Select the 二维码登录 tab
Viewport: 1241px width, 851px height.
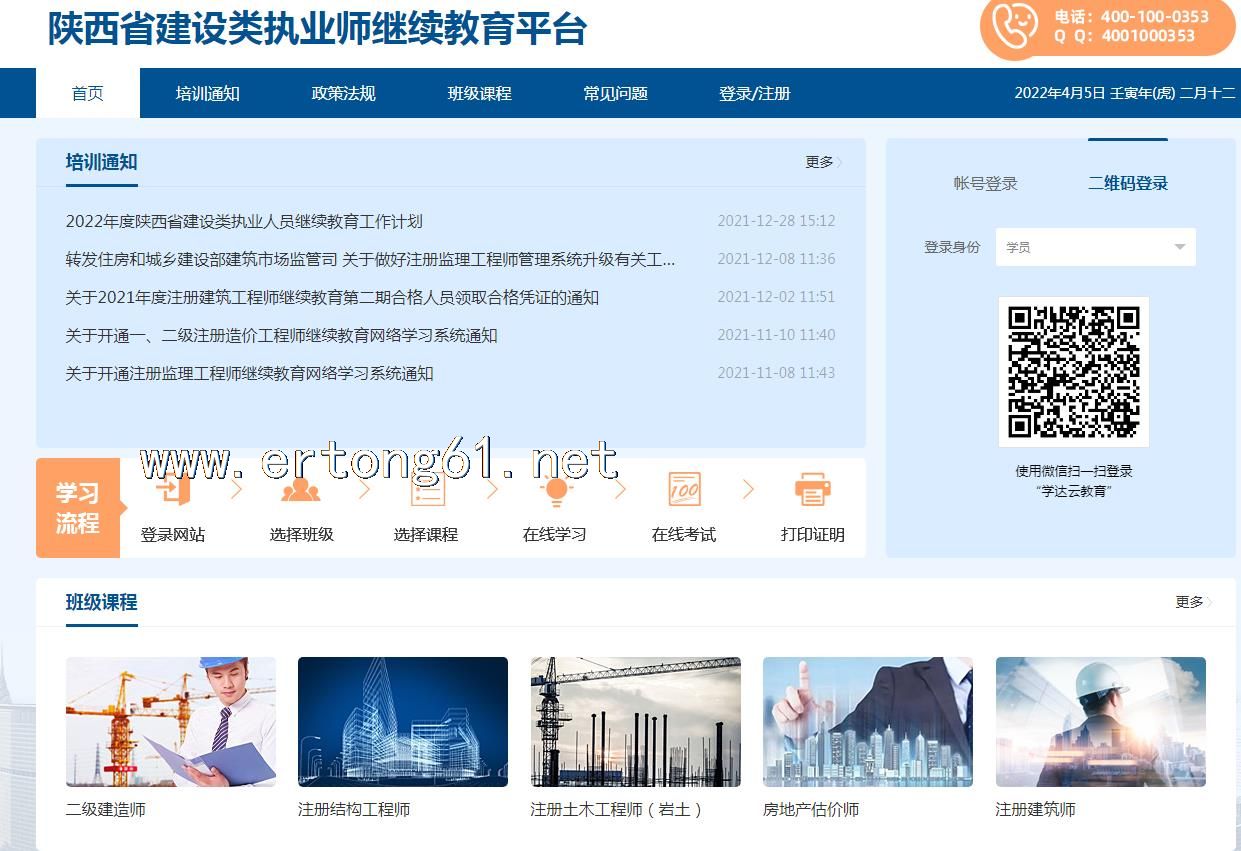1128,183
